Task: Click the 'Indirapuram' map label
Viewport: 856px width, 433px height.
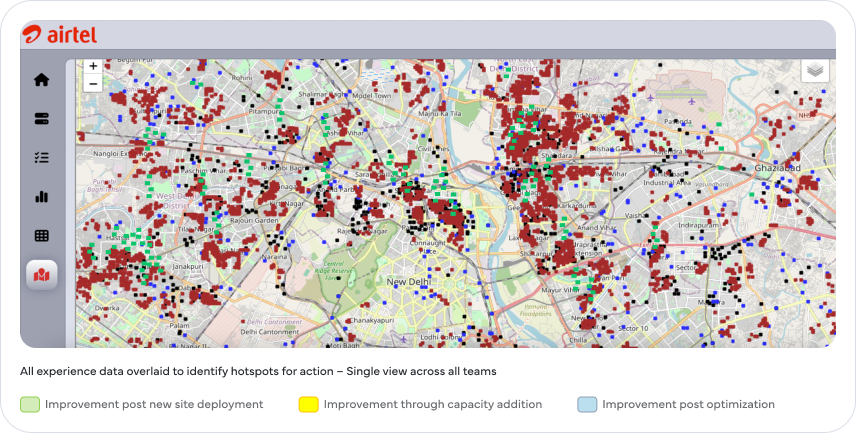Action: [x=699, y=226]
